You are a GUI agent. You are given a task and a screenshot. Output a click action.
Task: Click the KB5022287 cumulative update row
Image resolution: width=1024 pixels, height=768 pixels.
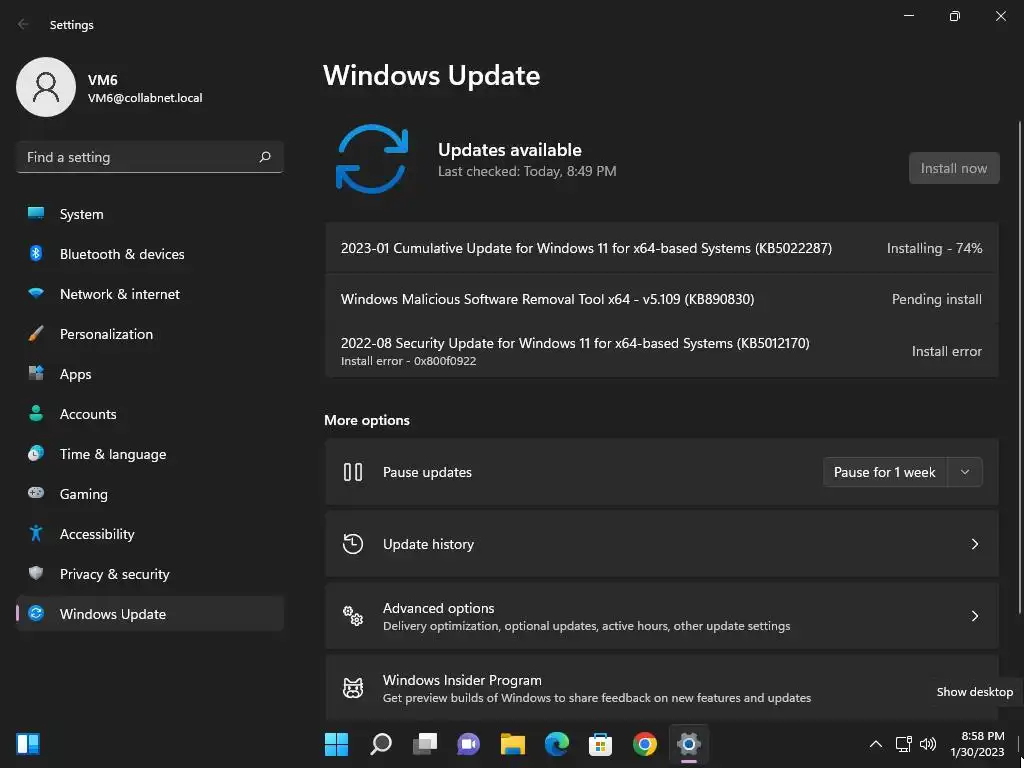pyautogui.click(x=662, y=248)
